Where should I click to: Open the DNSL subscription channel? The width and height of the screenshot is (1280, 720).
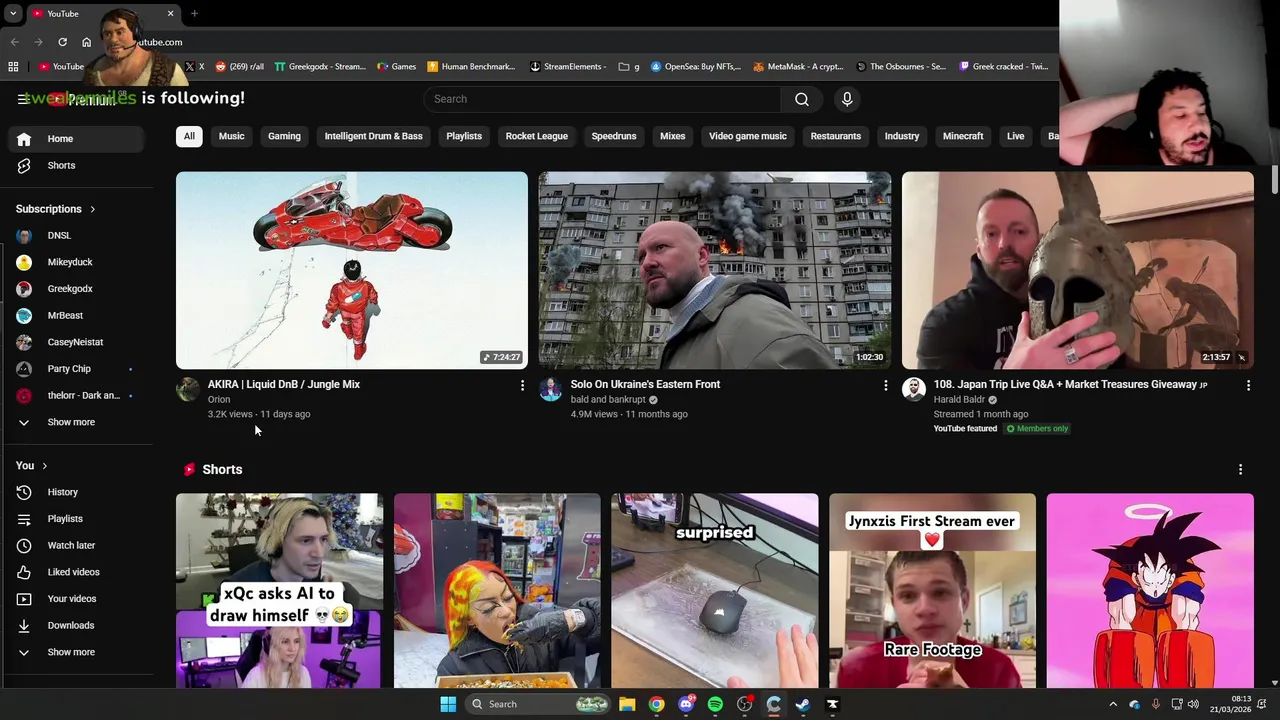[x=76, y=236]
